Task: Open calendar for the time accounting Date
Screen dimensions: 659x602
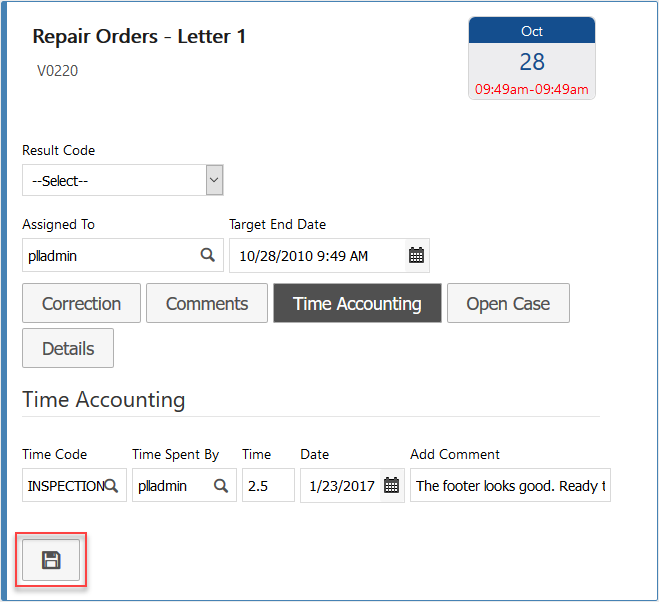Action: (x=391, y=486)
